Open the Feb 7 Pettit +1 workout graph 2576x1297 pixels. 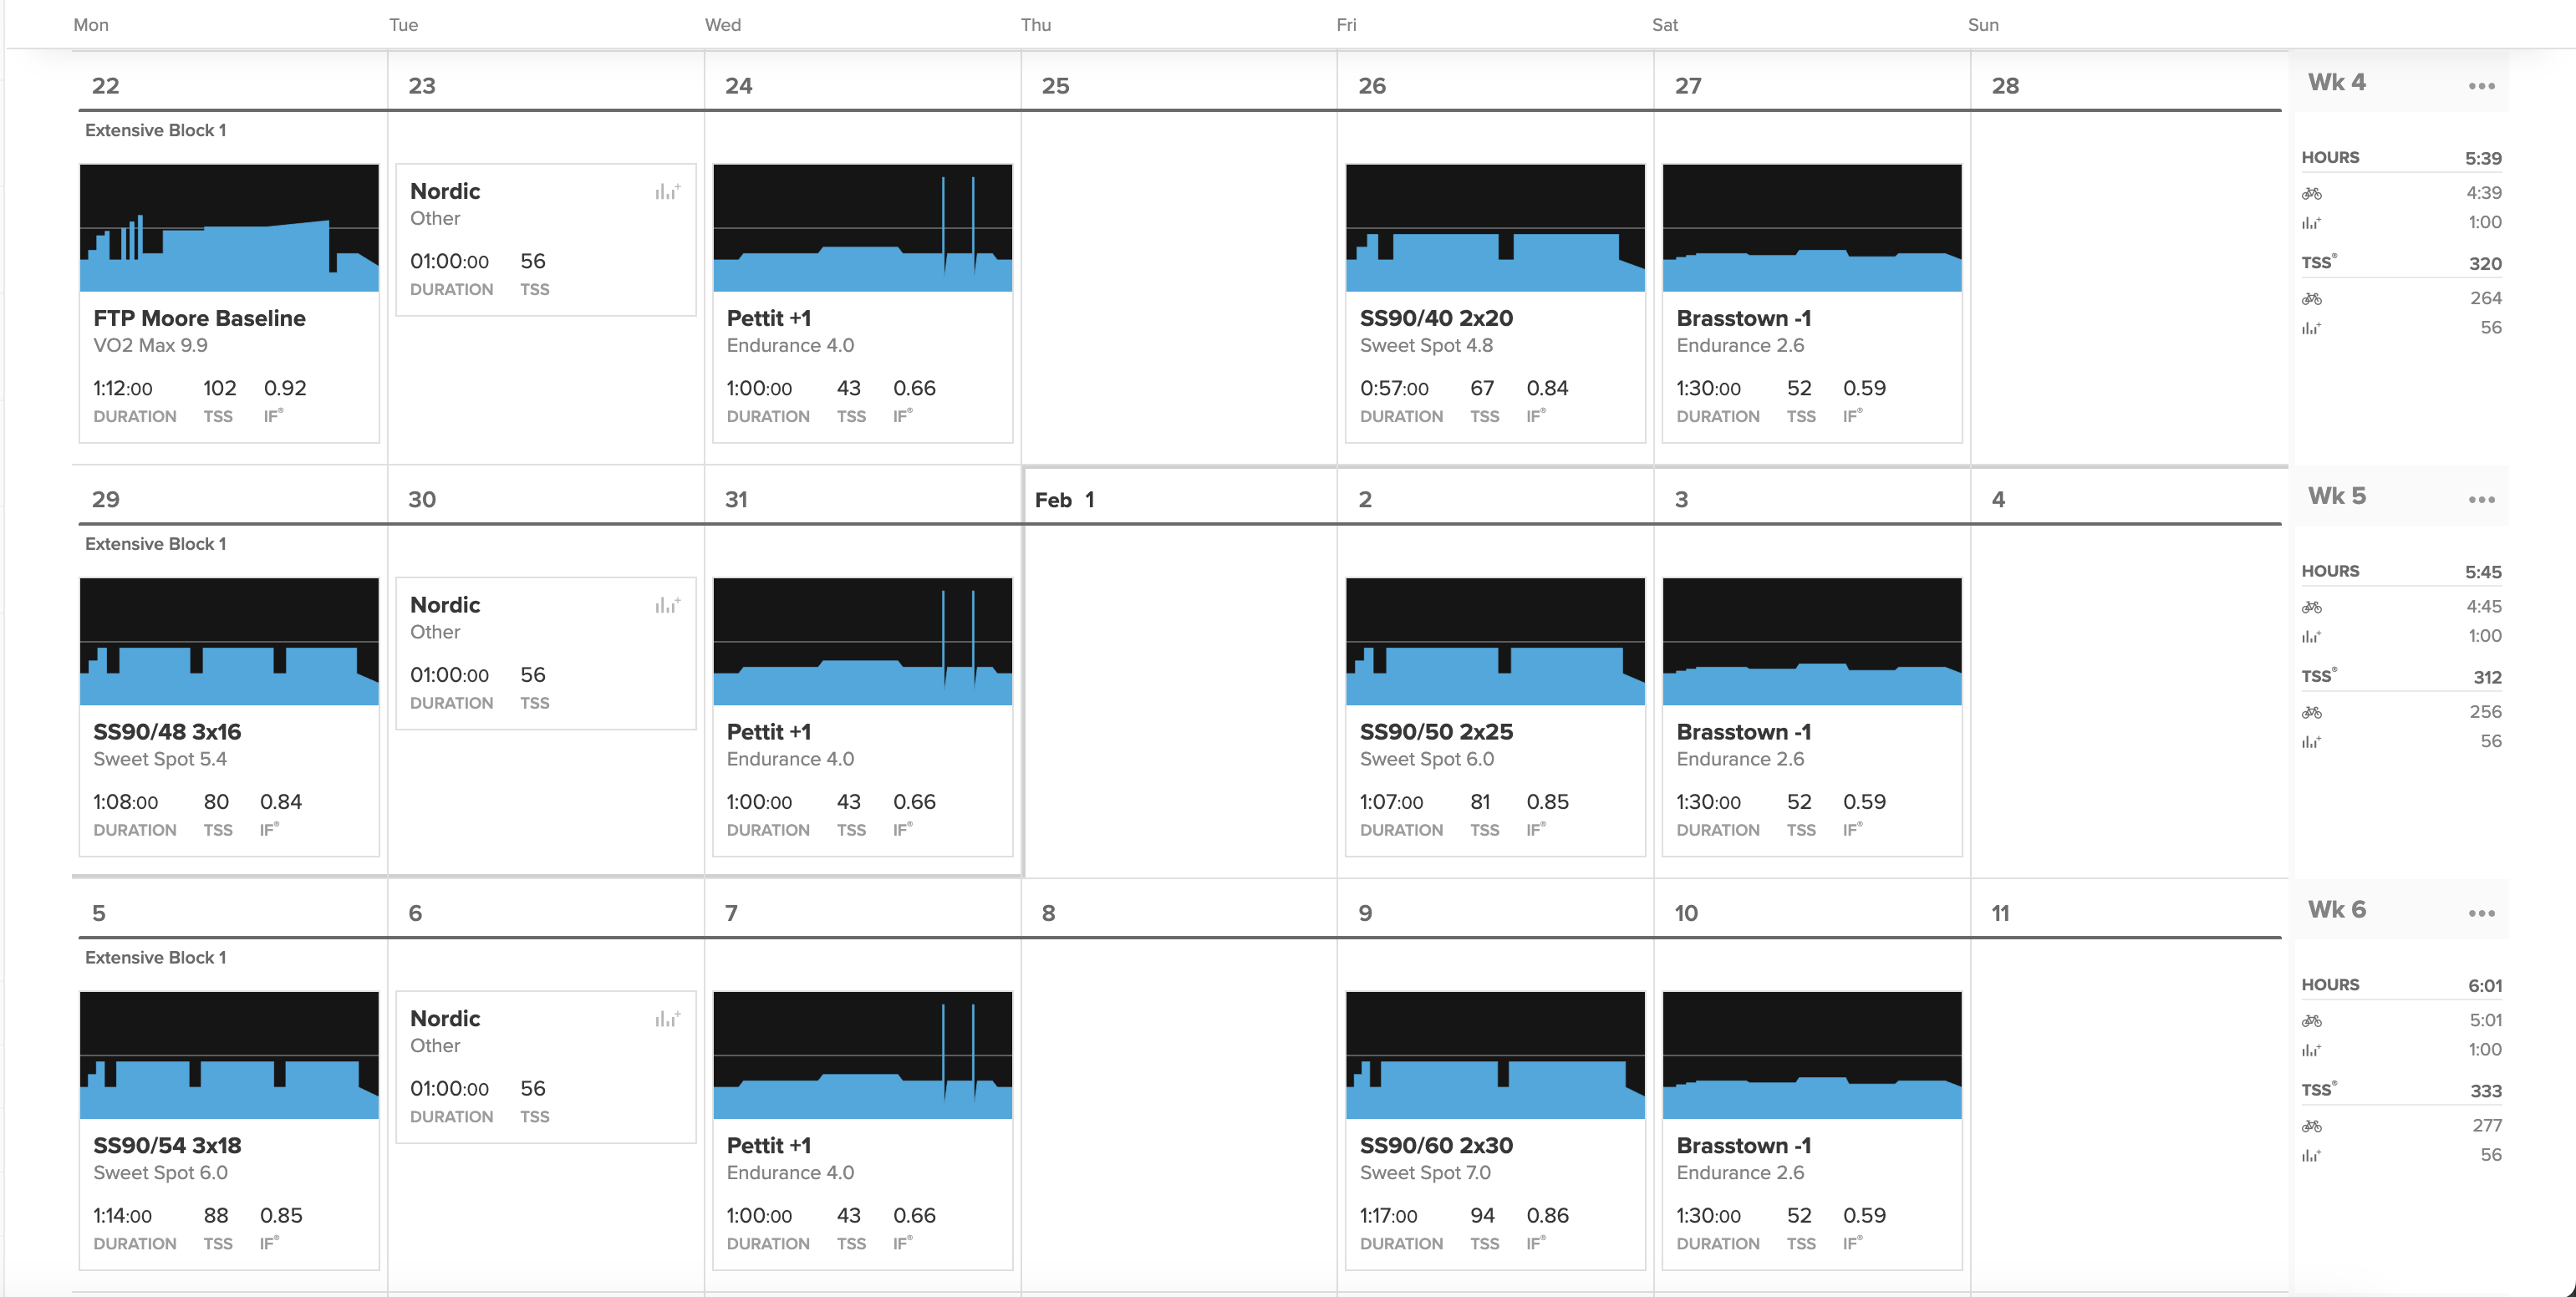pos(862,1055)
